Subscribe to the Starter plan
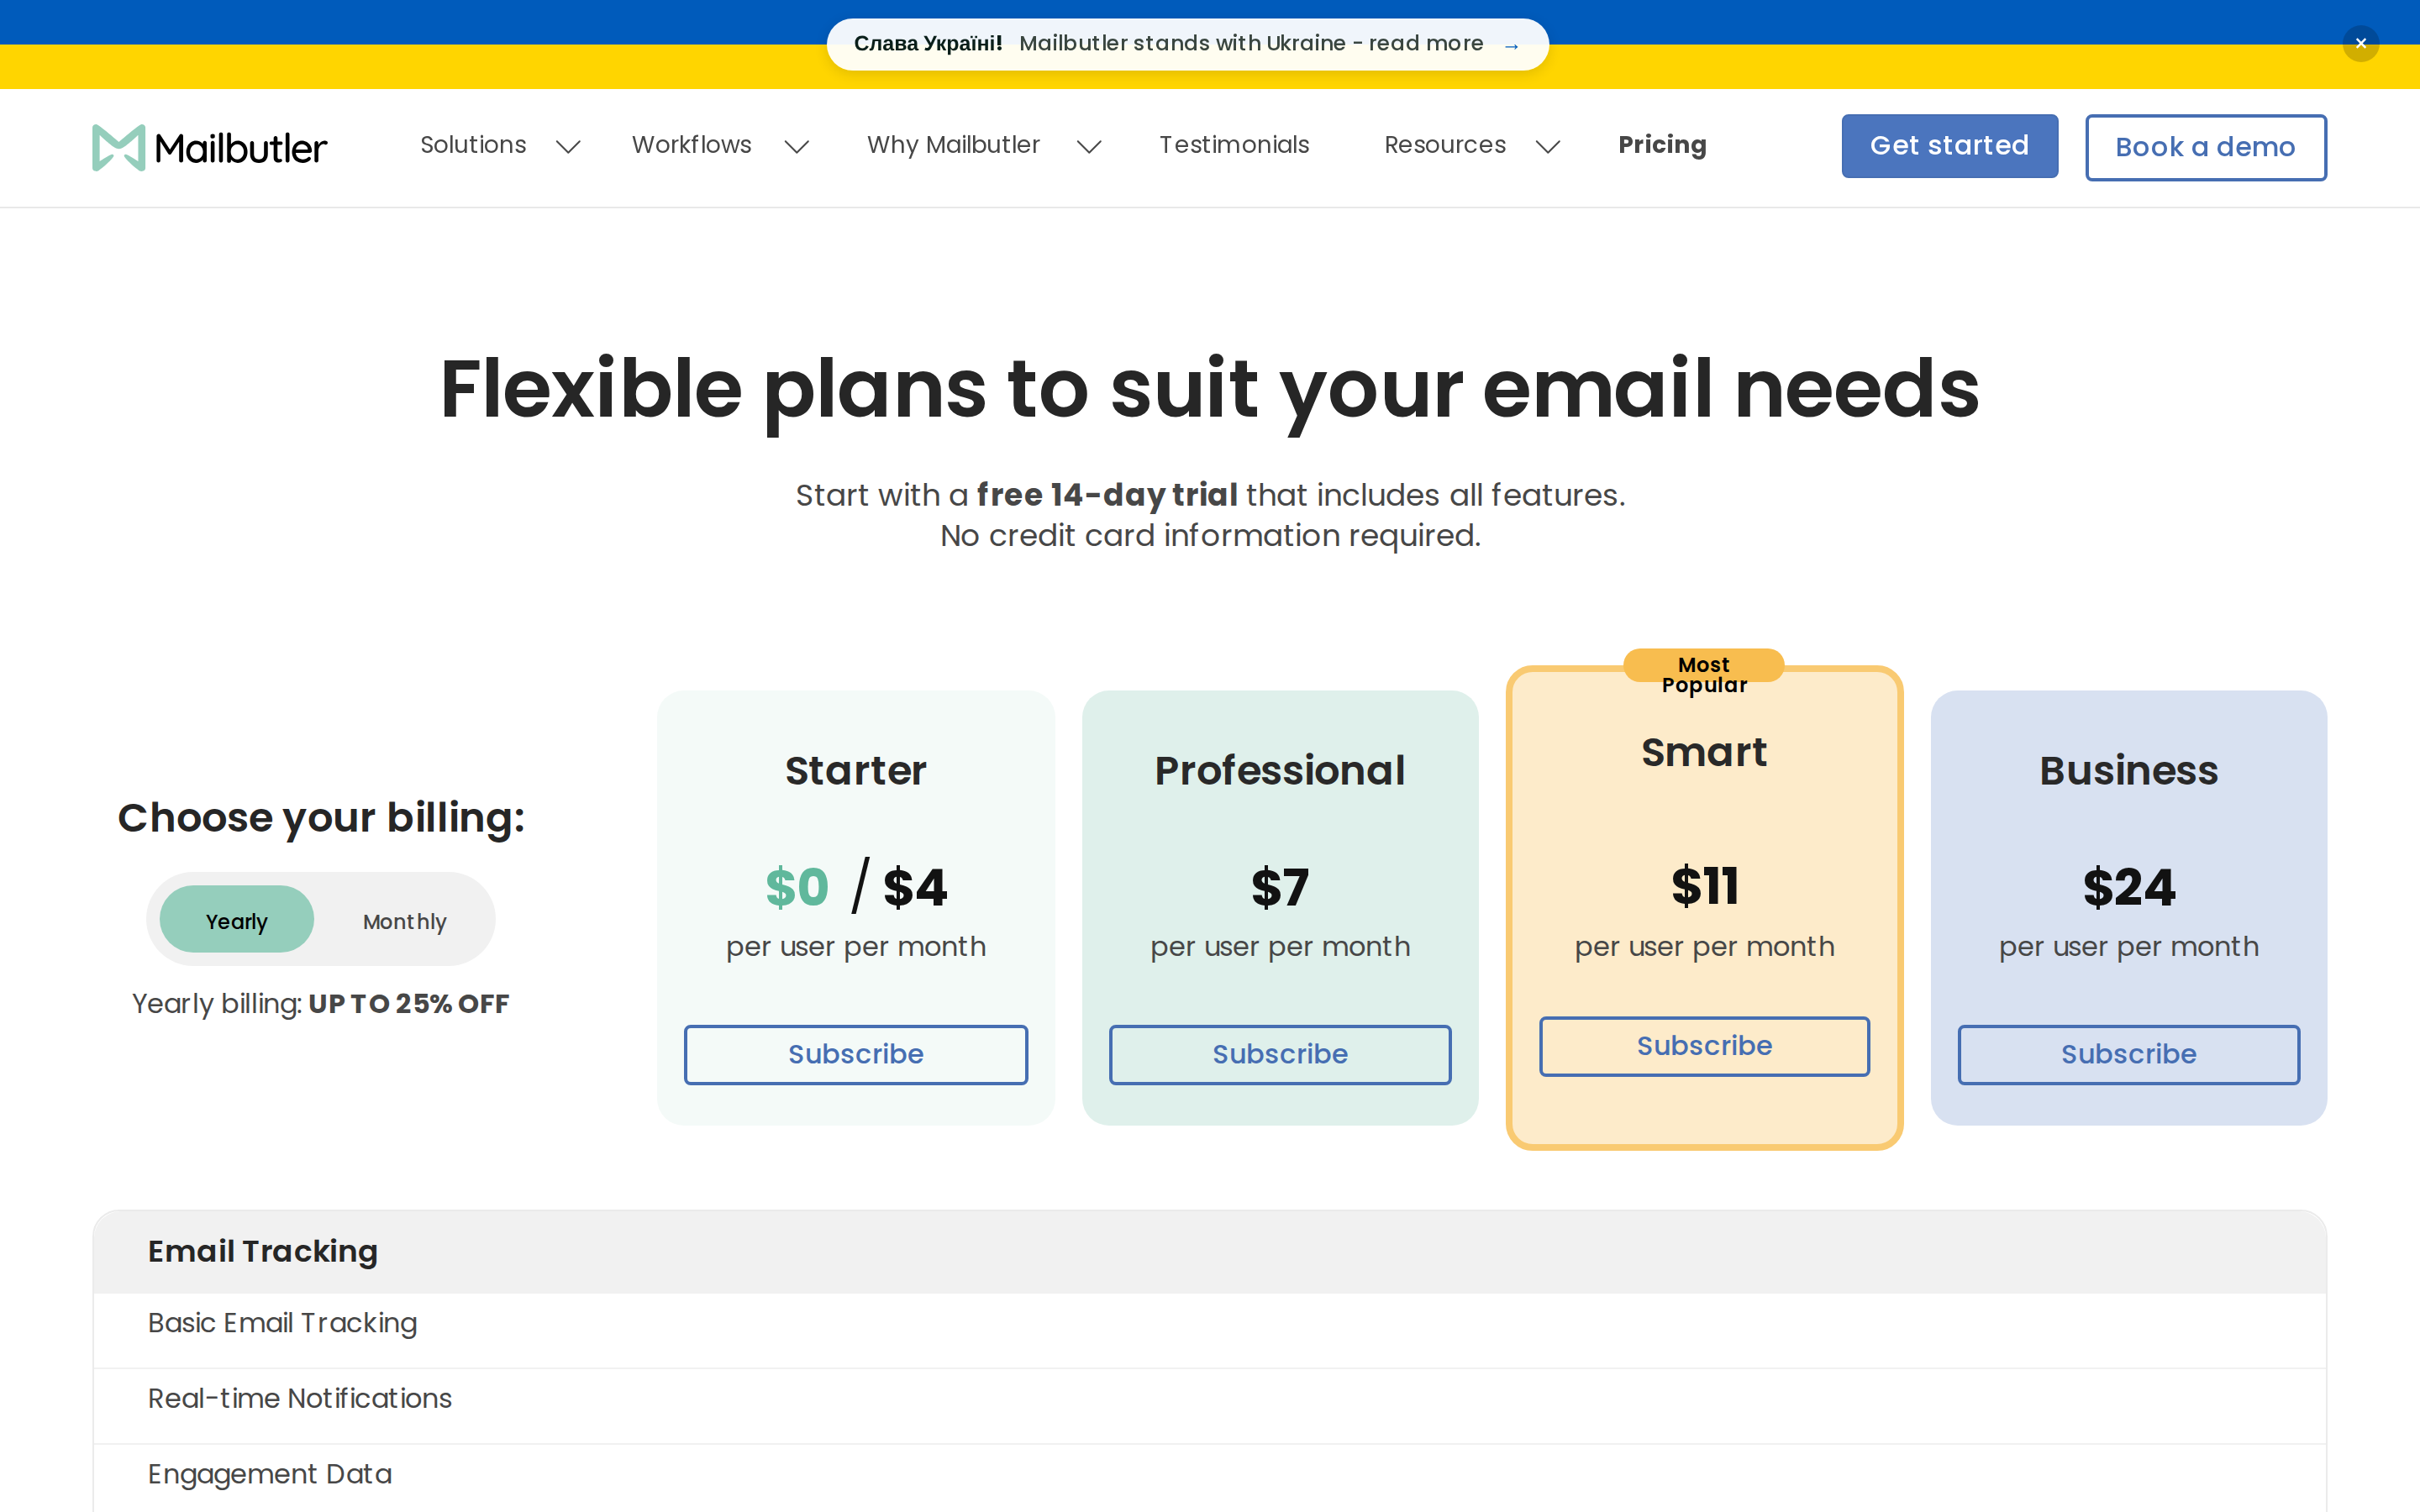The image size is (2420, 1512). [x=856, y=1054]
